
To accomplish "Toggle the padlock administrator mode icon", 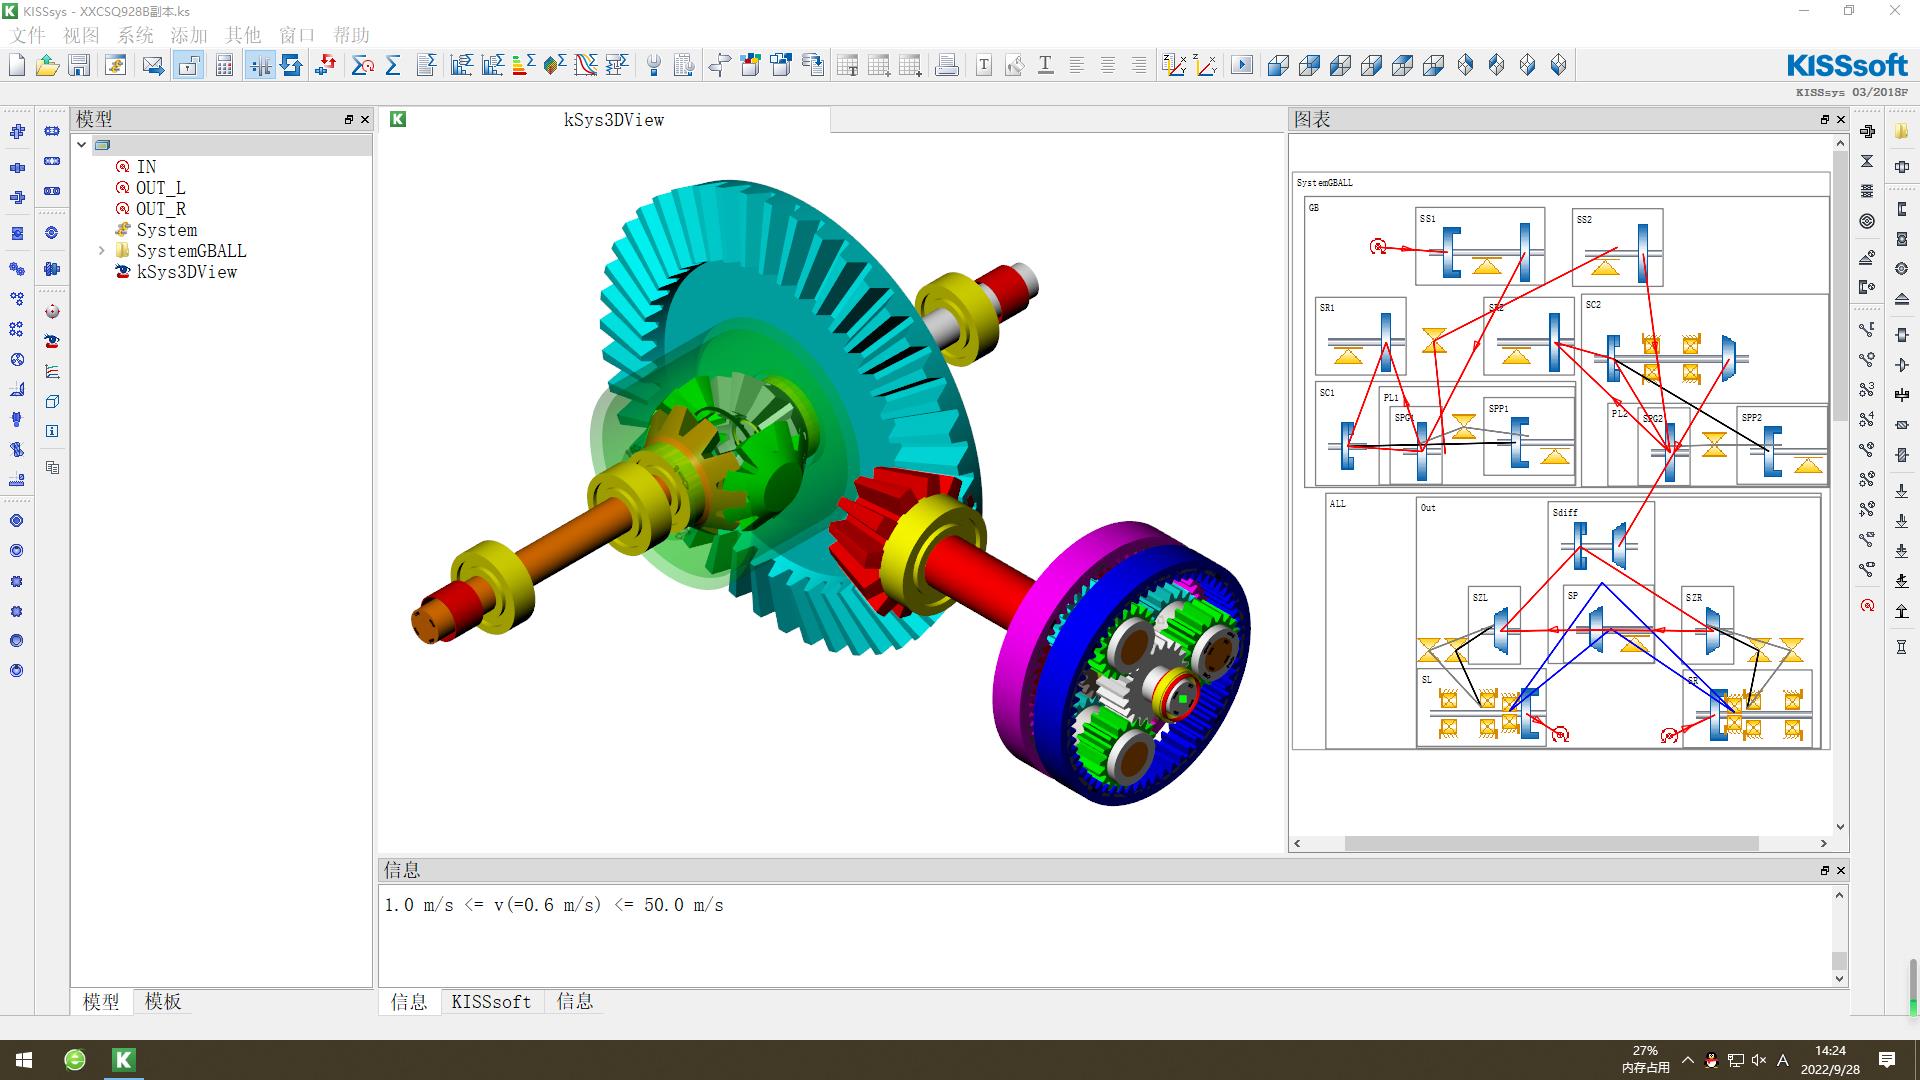I will tap(188, 66).
